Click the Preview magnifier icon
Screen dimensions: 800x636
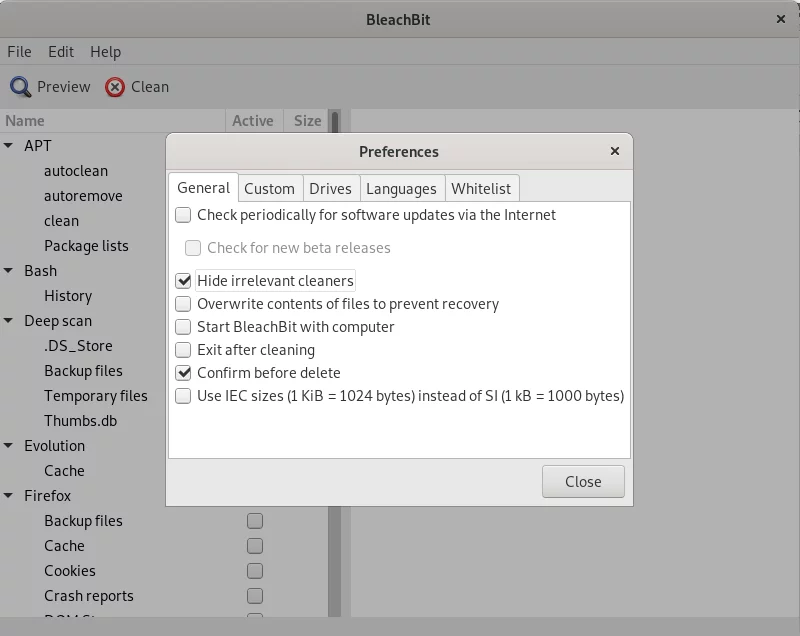(20, 87)
